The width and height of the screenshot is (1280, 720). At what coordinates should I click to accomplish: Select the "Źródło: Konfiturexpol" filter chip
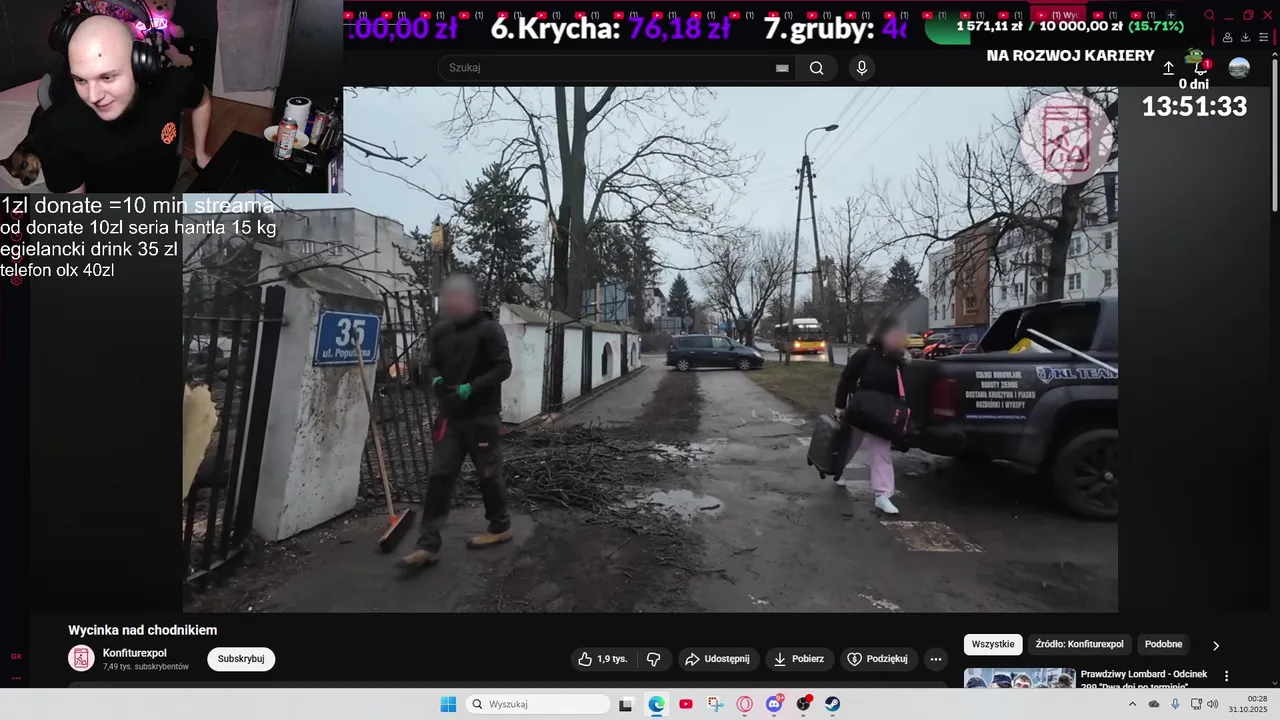point(1079,645)
